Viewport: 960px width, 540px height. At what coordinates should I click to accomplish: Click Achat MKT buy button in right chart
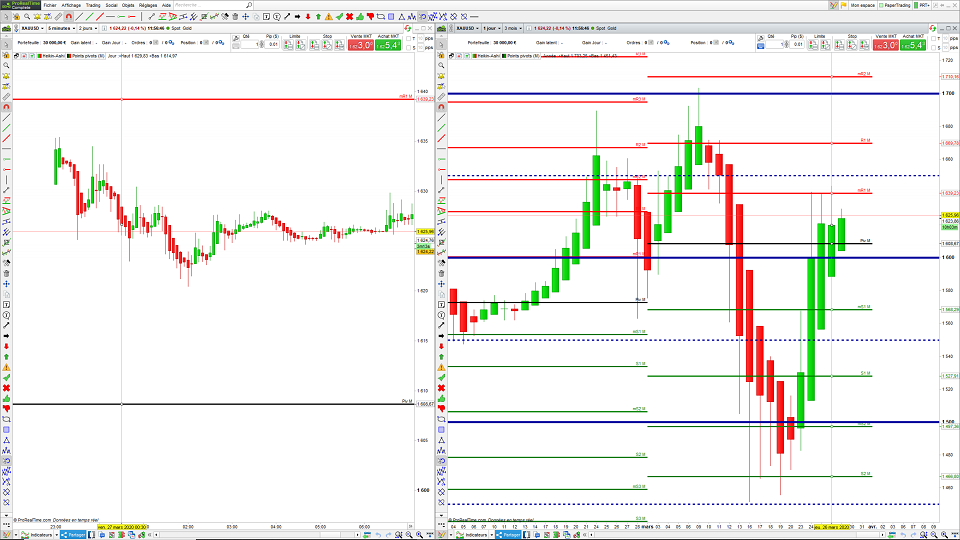coord(913,45)
